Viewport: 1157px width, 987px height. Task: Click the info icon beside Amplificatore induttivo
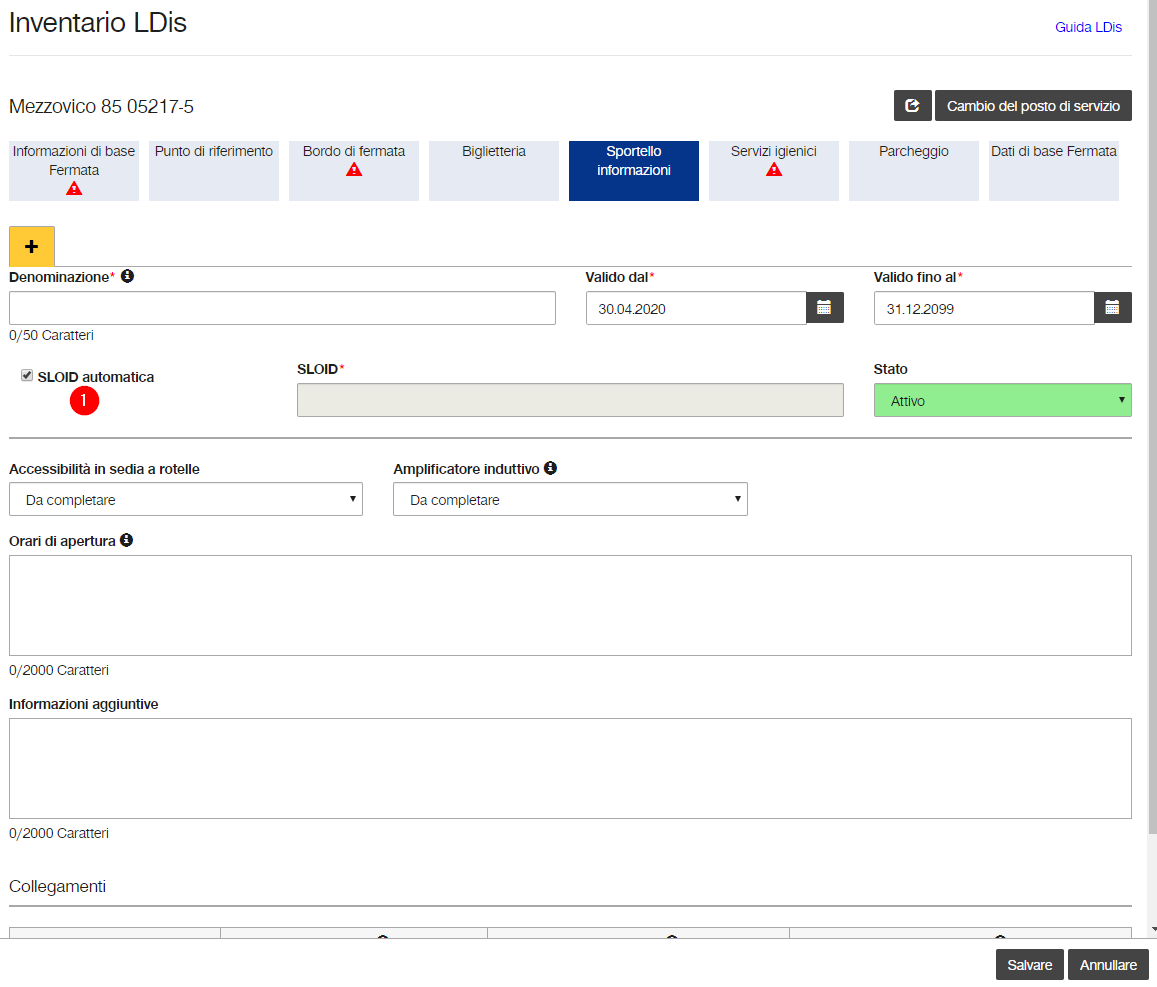550,468
